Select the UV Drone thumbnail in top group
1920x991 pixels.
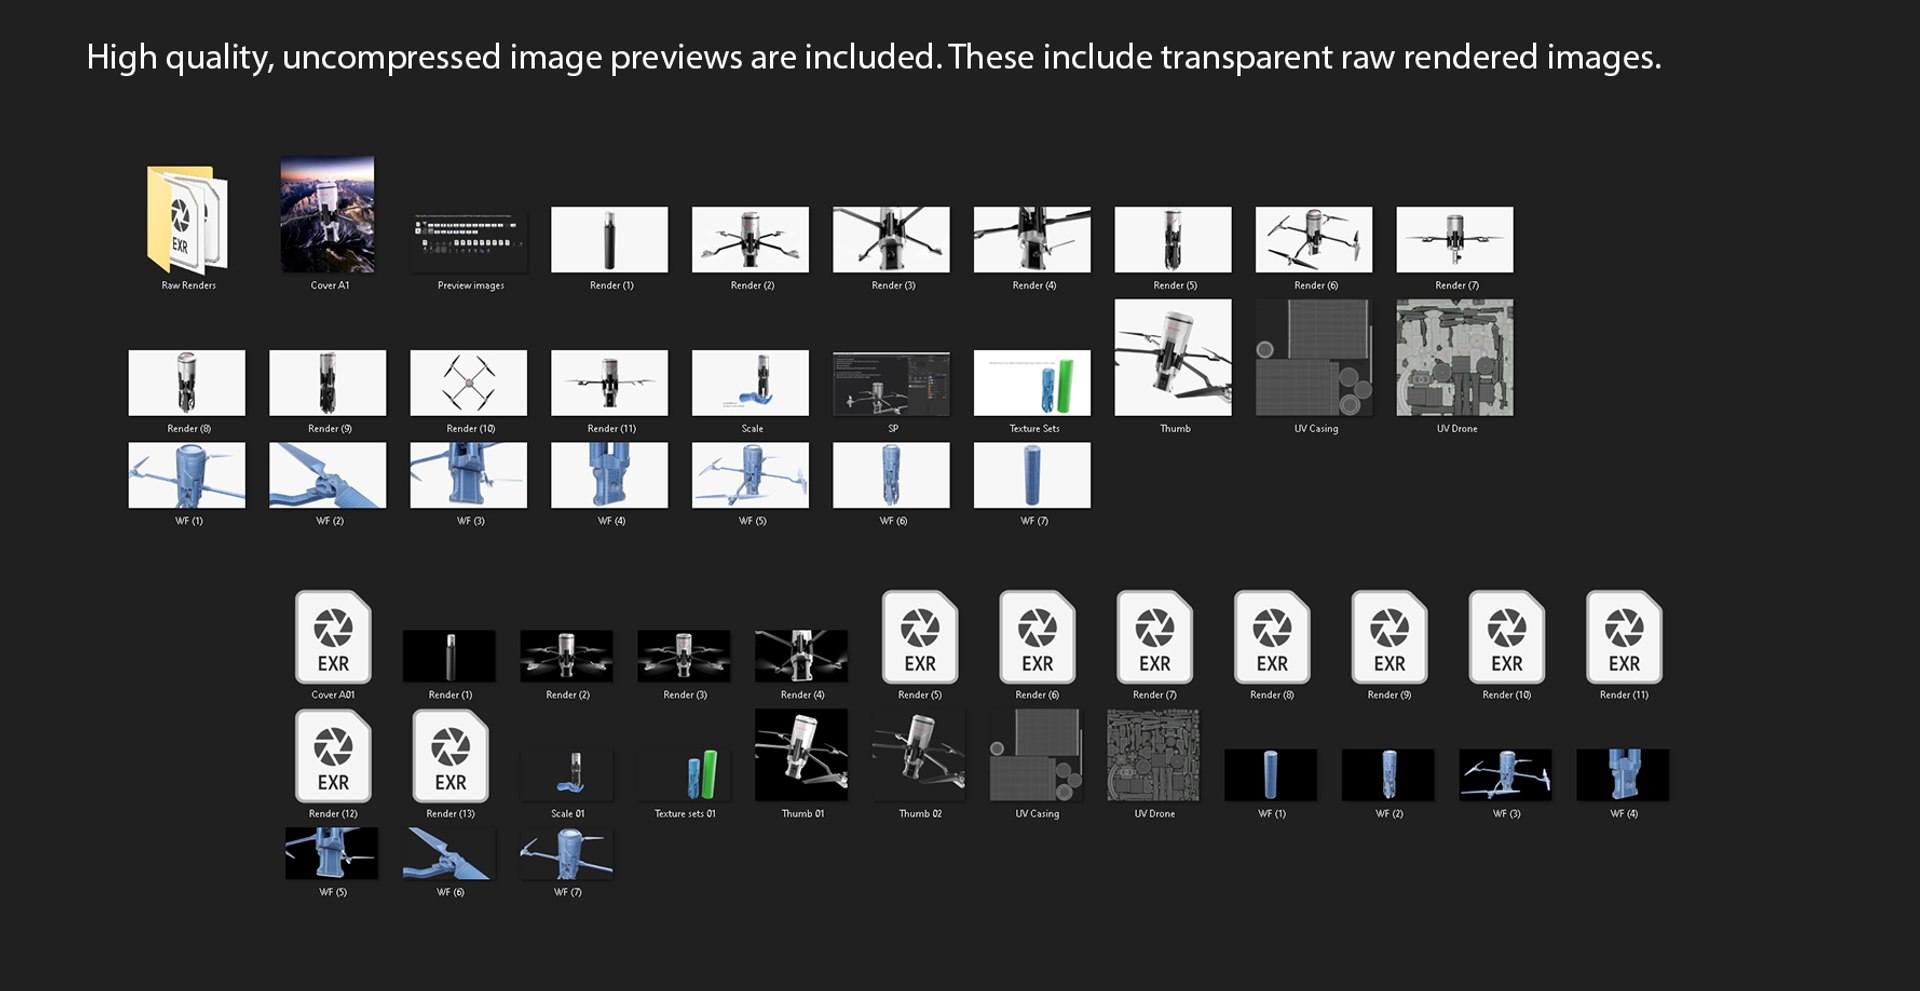coord(1455,357)
